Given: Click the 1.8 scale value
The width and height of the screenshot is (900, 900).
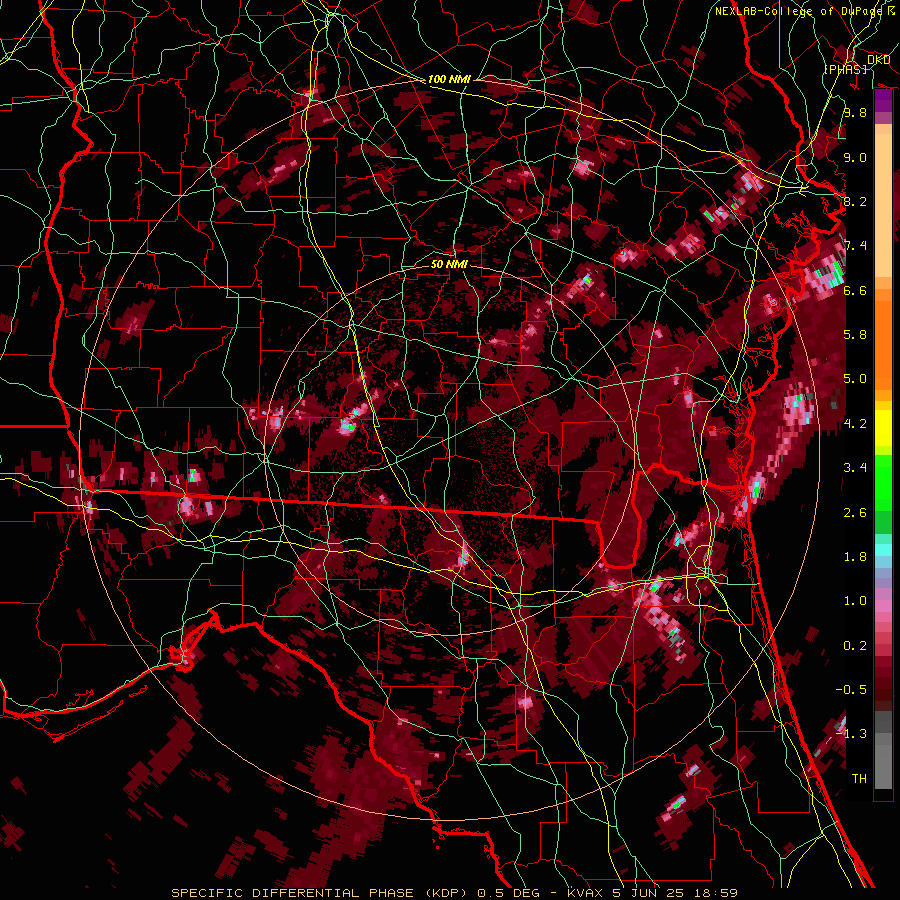Looking at the screenshot, I should coord(855,557).
